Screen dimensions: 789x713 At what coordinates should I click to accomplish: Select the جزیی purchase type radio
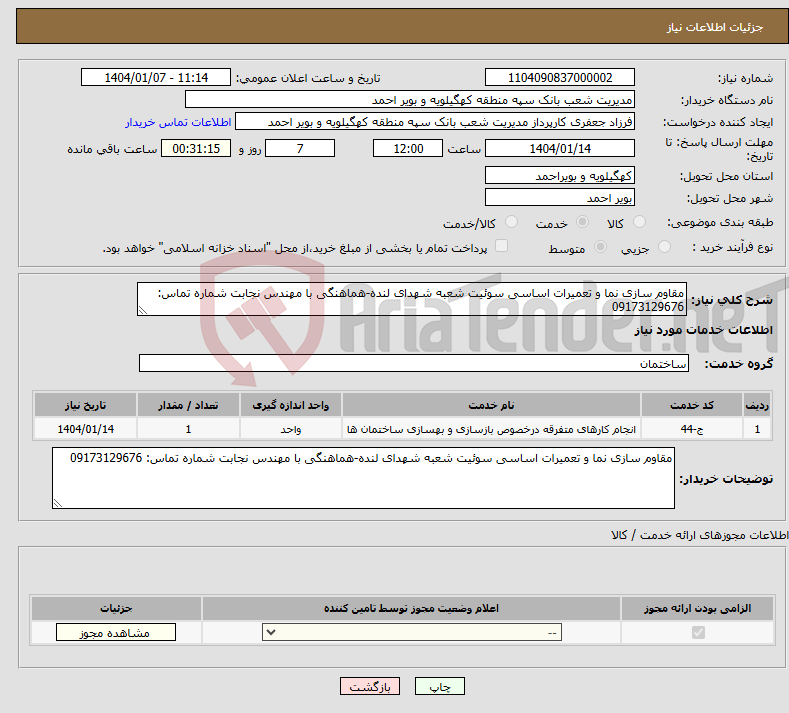click(x=664, y=247)
